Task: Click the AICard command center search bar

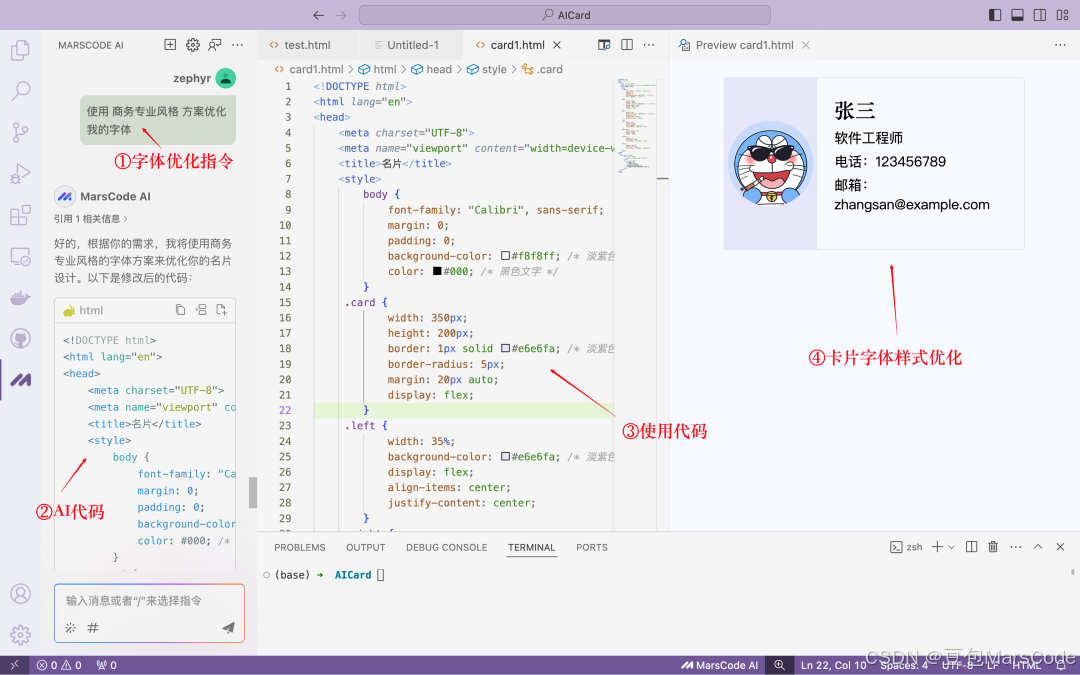Action: tap(565, 15)
